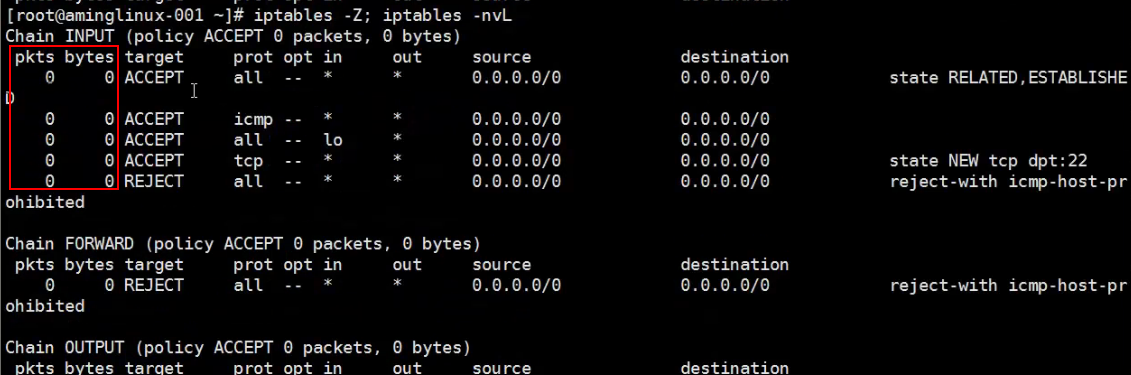Click 'source' header in INPUT chain

point(501,57)
